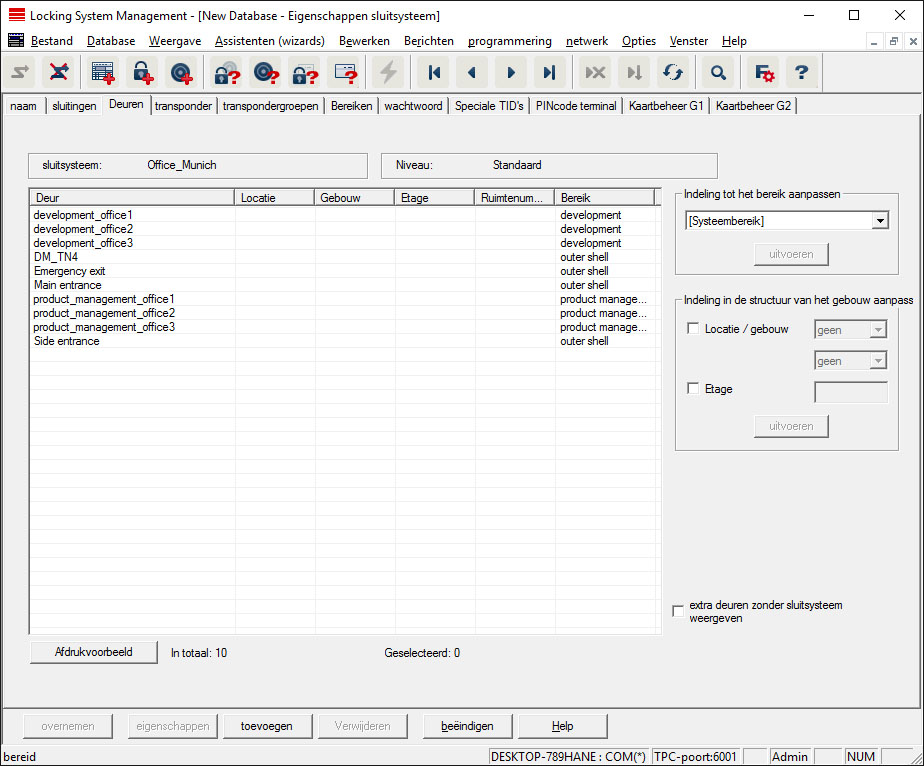The image size is (924, 766).
Task: Jump to the last record
Action: click(548, 72)
